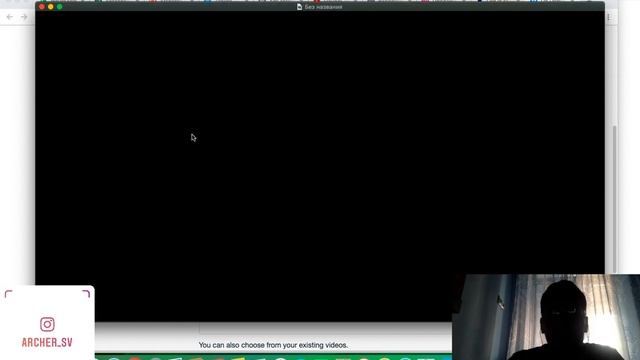Click the document icon beside the window title
This screenshot has width=640, height=360.
click(x=299, y=7)
